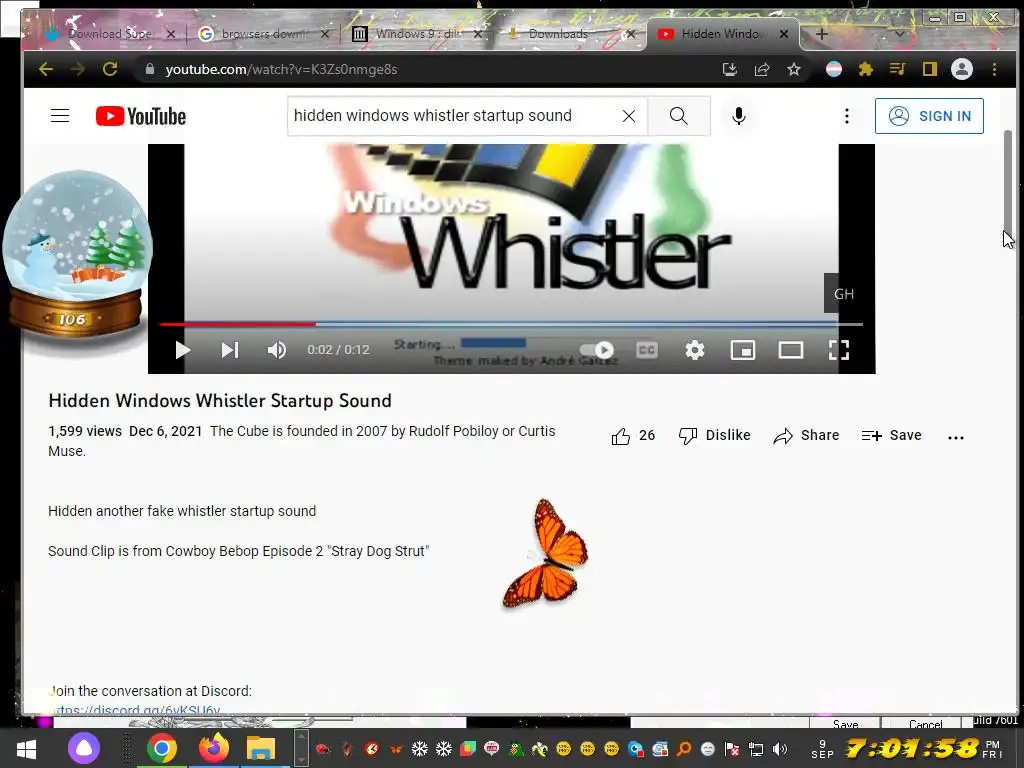Go back to the previous page
Viewport: 1024px width, 768px height.
coord(46,69)
